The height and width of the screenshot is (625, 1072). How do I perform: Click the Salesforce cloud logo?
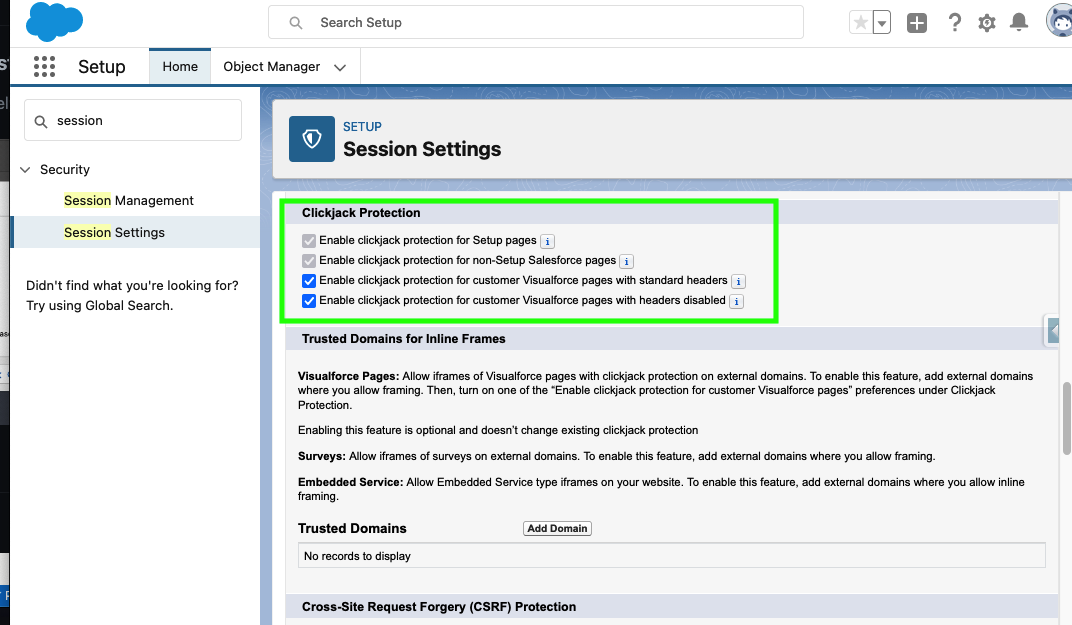tap(54, 22)
